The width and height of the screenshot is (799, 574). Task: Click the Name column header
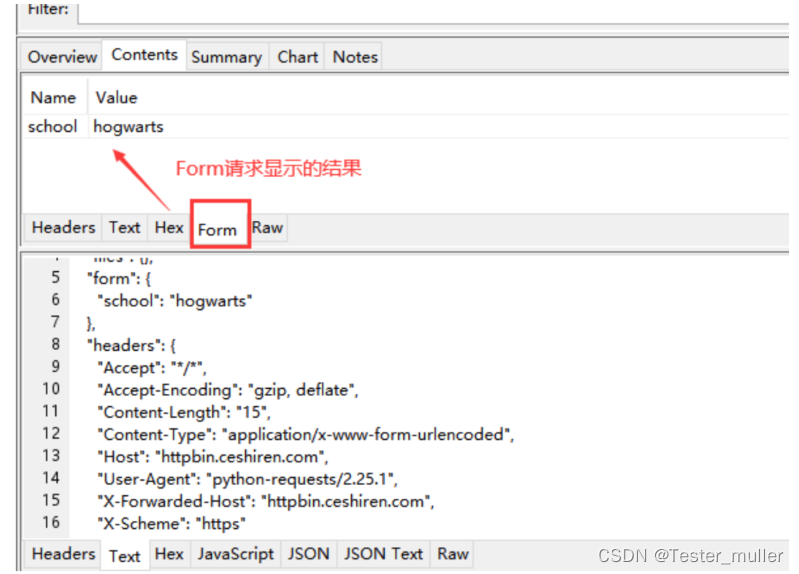point(54,97)
